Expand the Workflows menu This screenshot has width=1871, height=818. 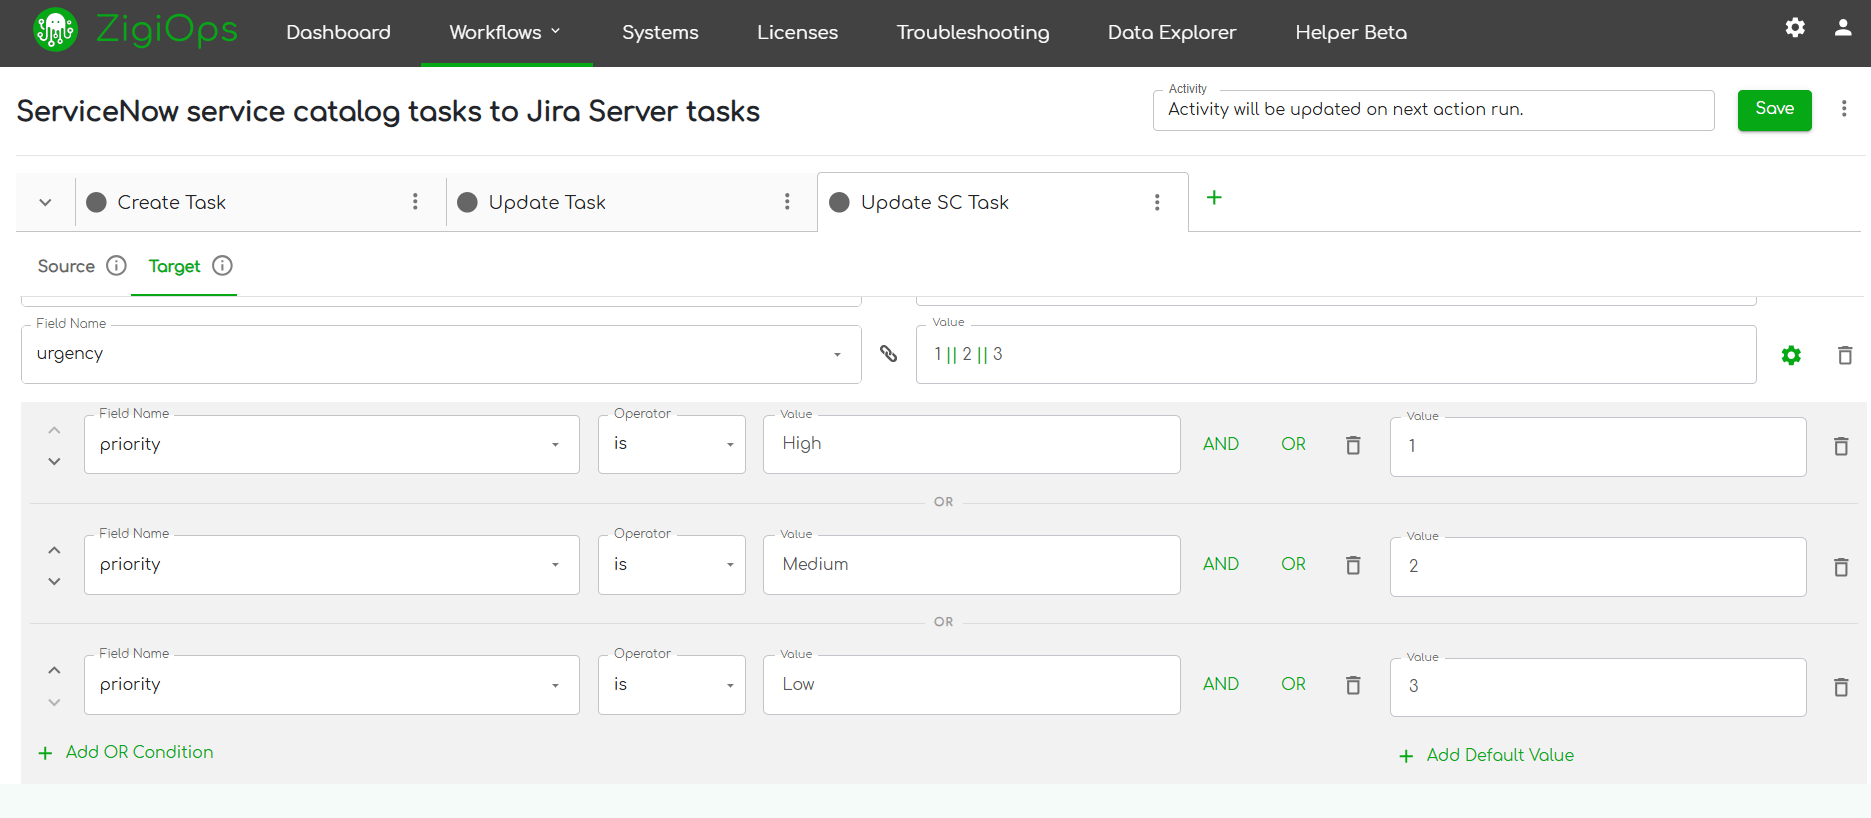(x=506, y=32)
